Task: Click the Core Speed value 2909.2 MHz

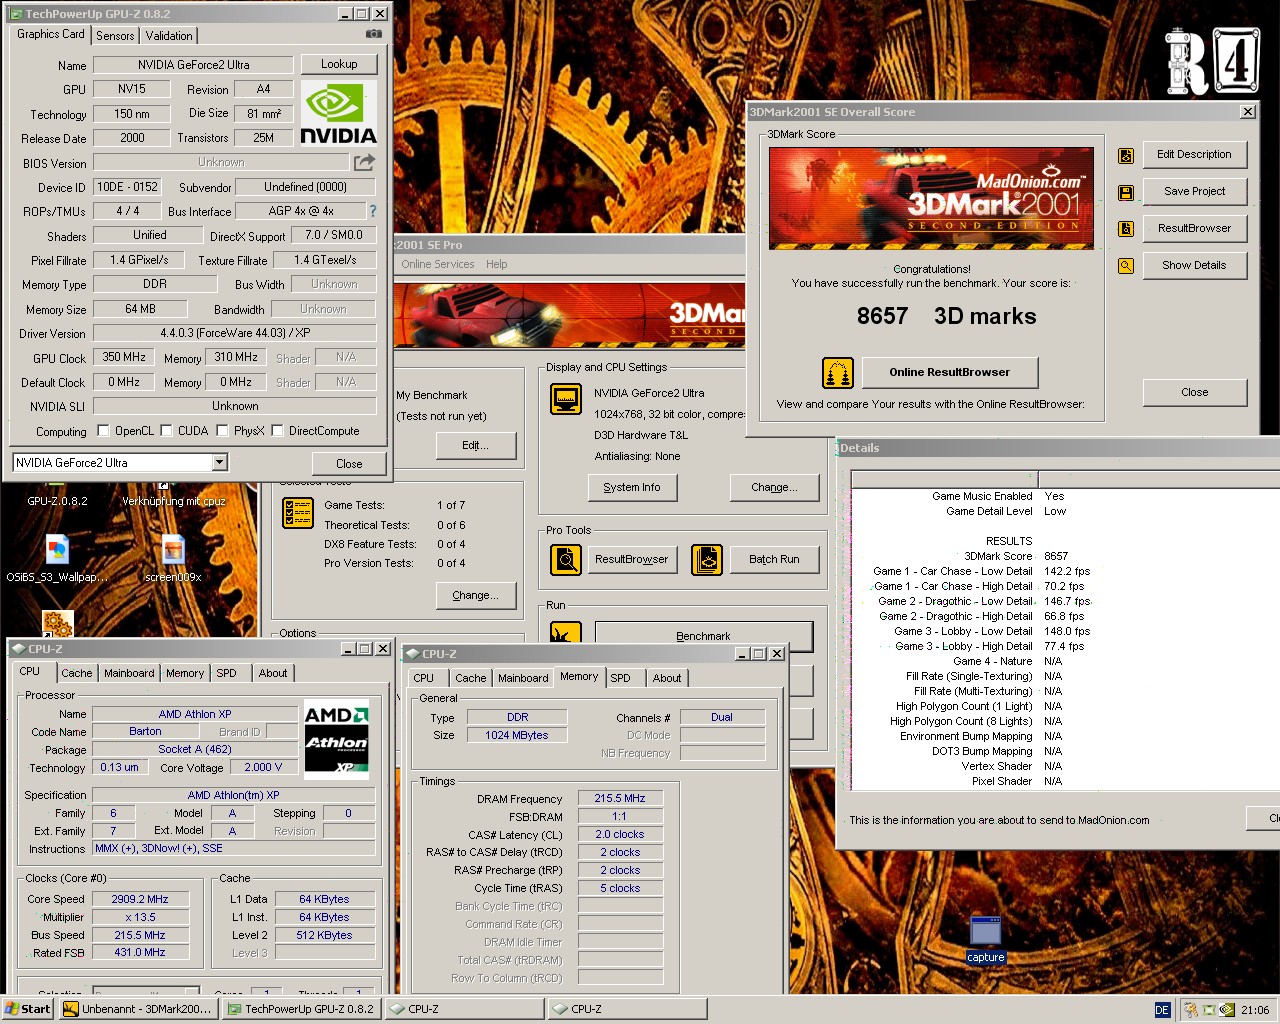Action: pos(139,899)
